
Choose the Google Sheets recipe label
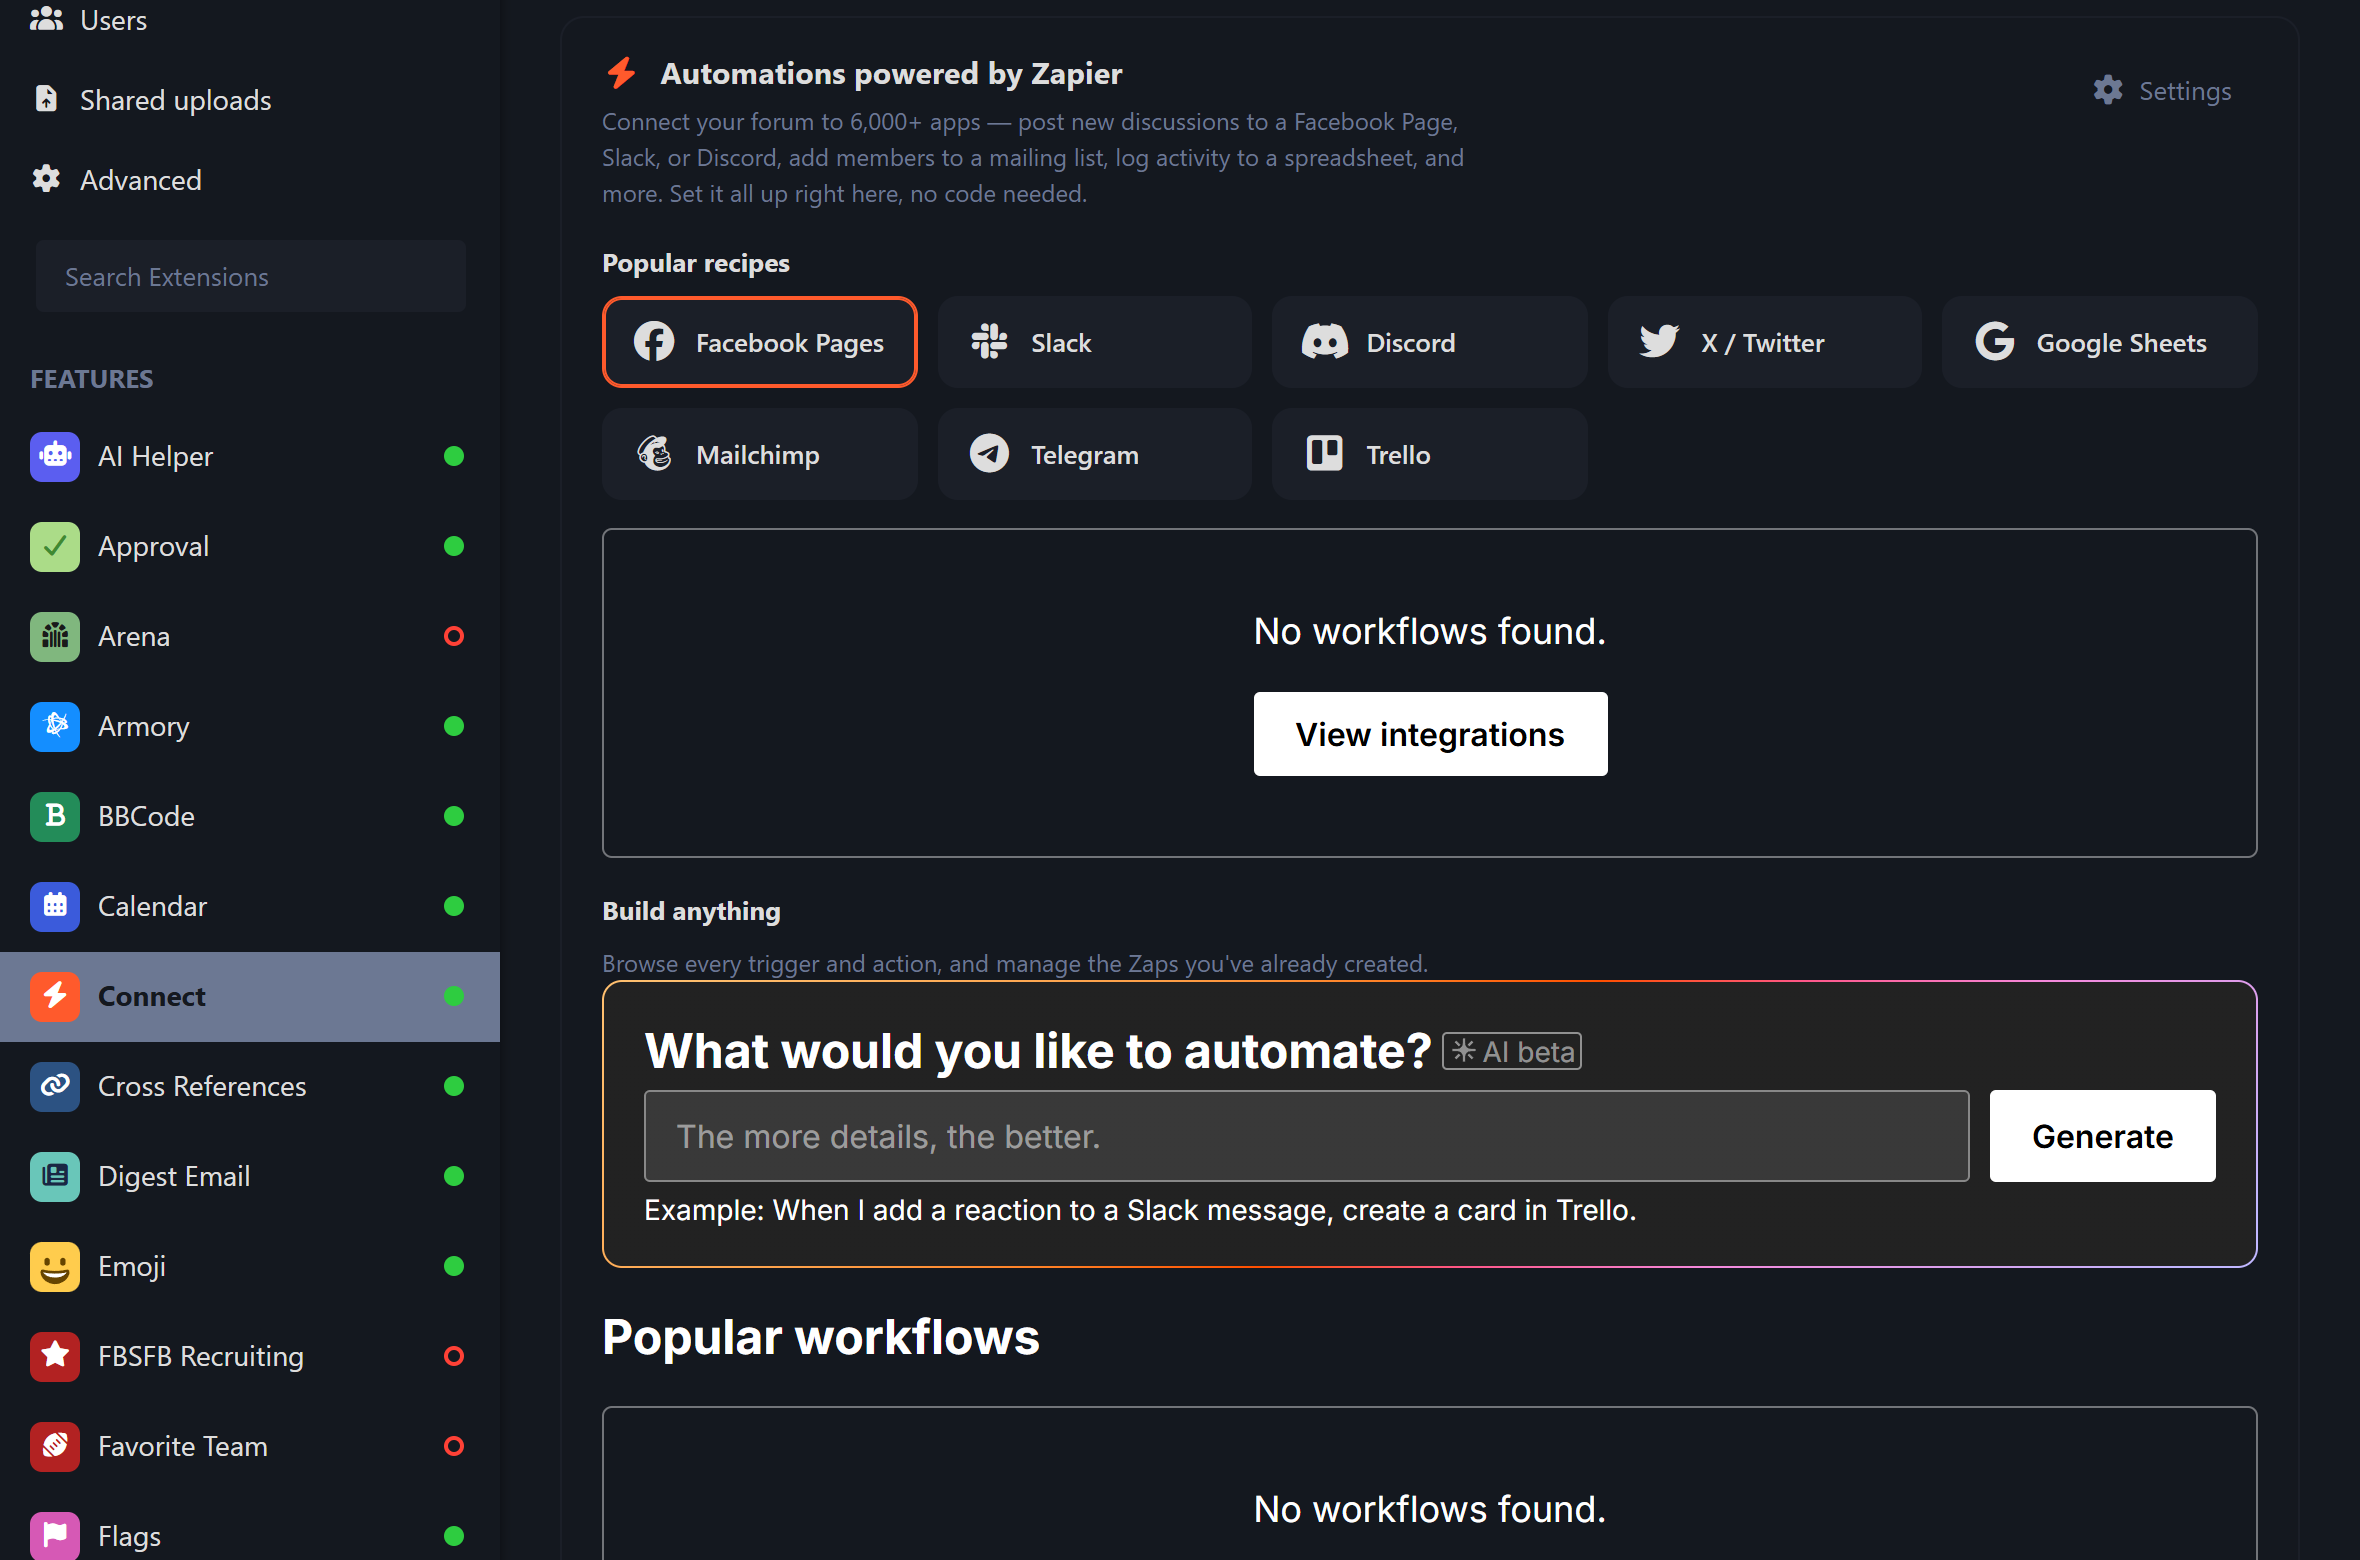2121,343
